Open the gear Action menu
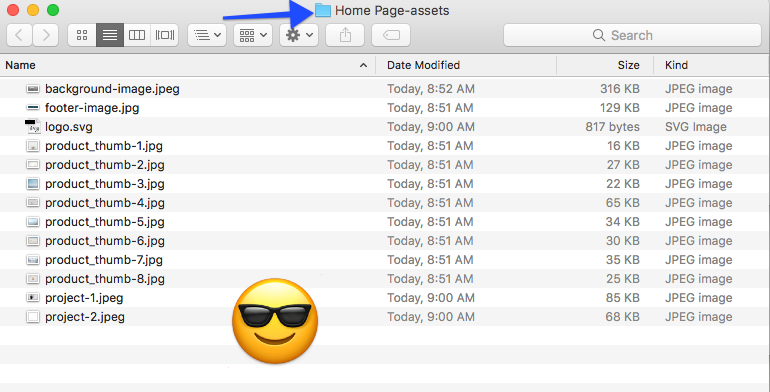 pos(299,35)
